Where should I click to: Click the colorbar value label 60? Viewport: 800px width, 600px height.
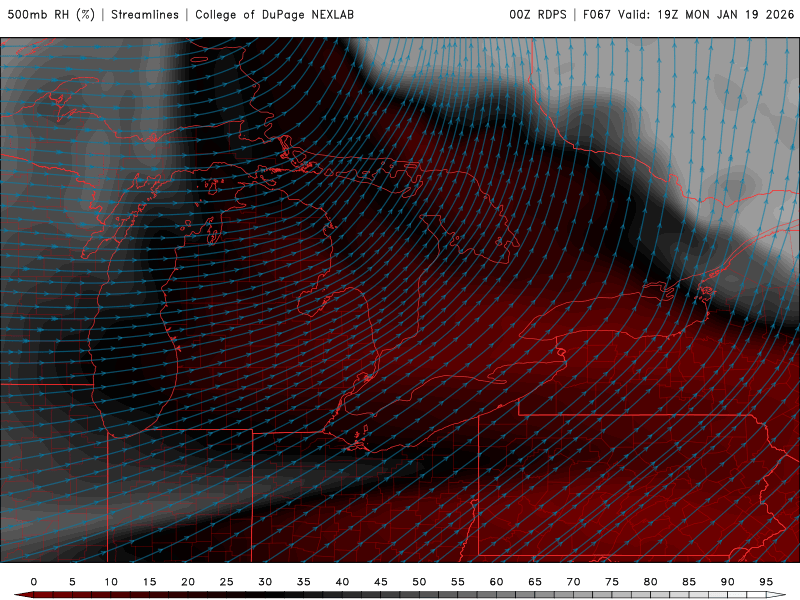[x=496, y=582]
